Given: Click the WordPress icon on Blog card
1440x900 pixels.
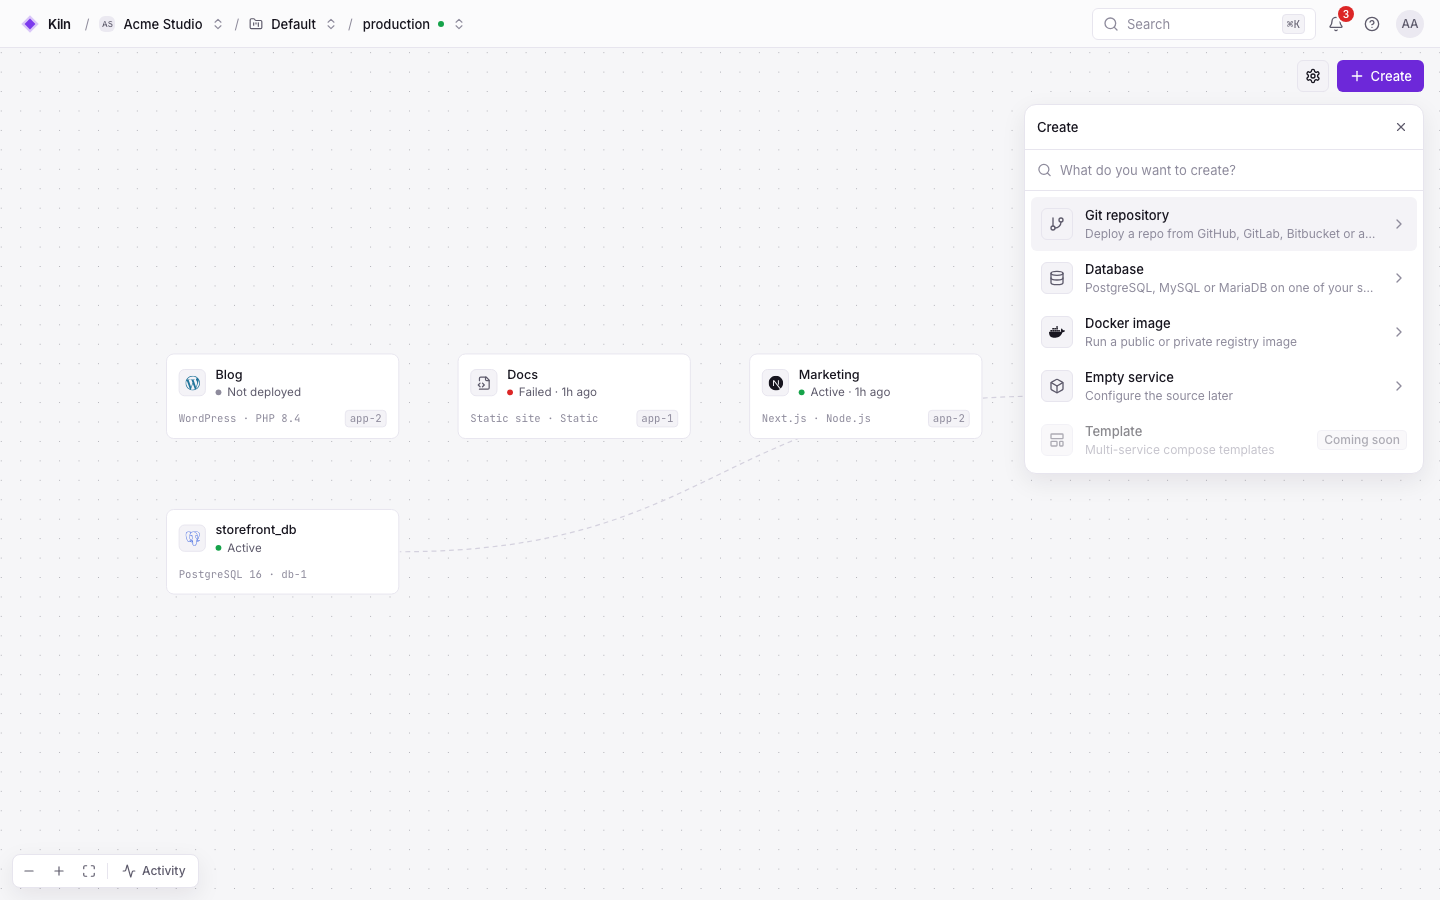Looking at the screenshot, I should (x=193, y=383).
